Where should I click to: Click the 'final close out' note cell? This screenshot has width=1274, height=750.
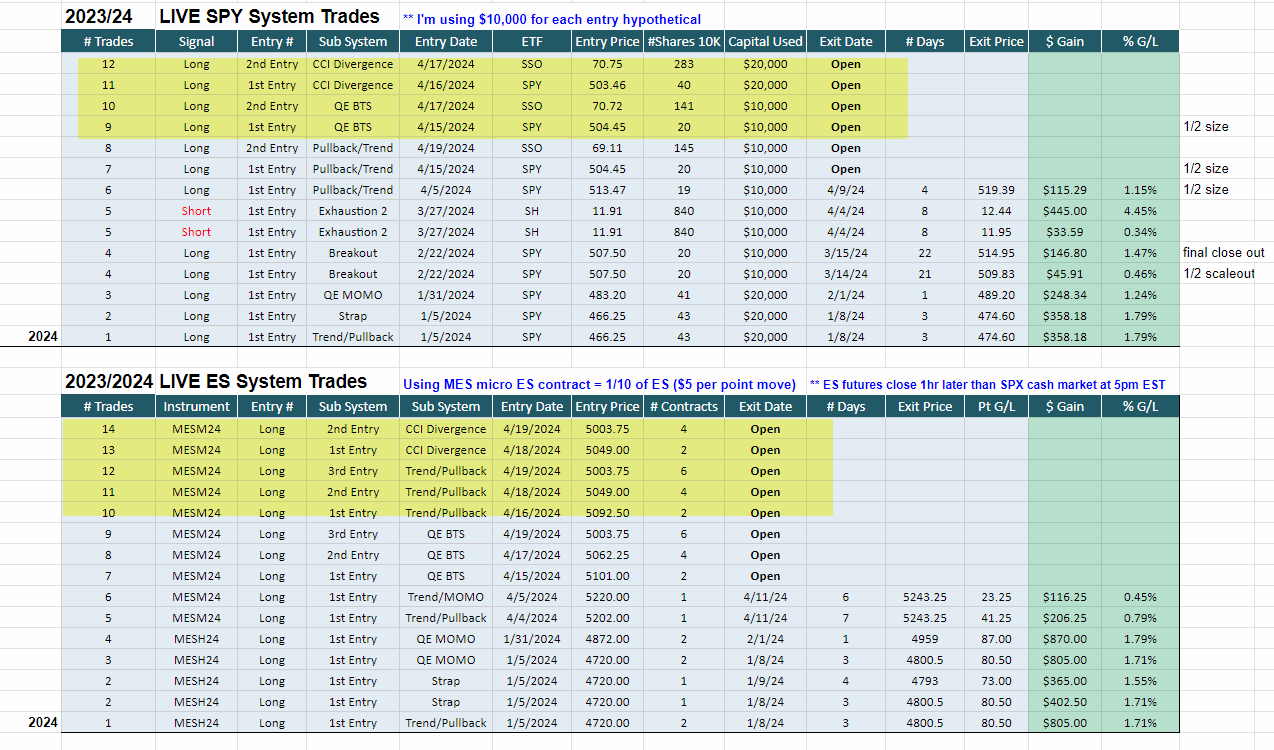1223,253
